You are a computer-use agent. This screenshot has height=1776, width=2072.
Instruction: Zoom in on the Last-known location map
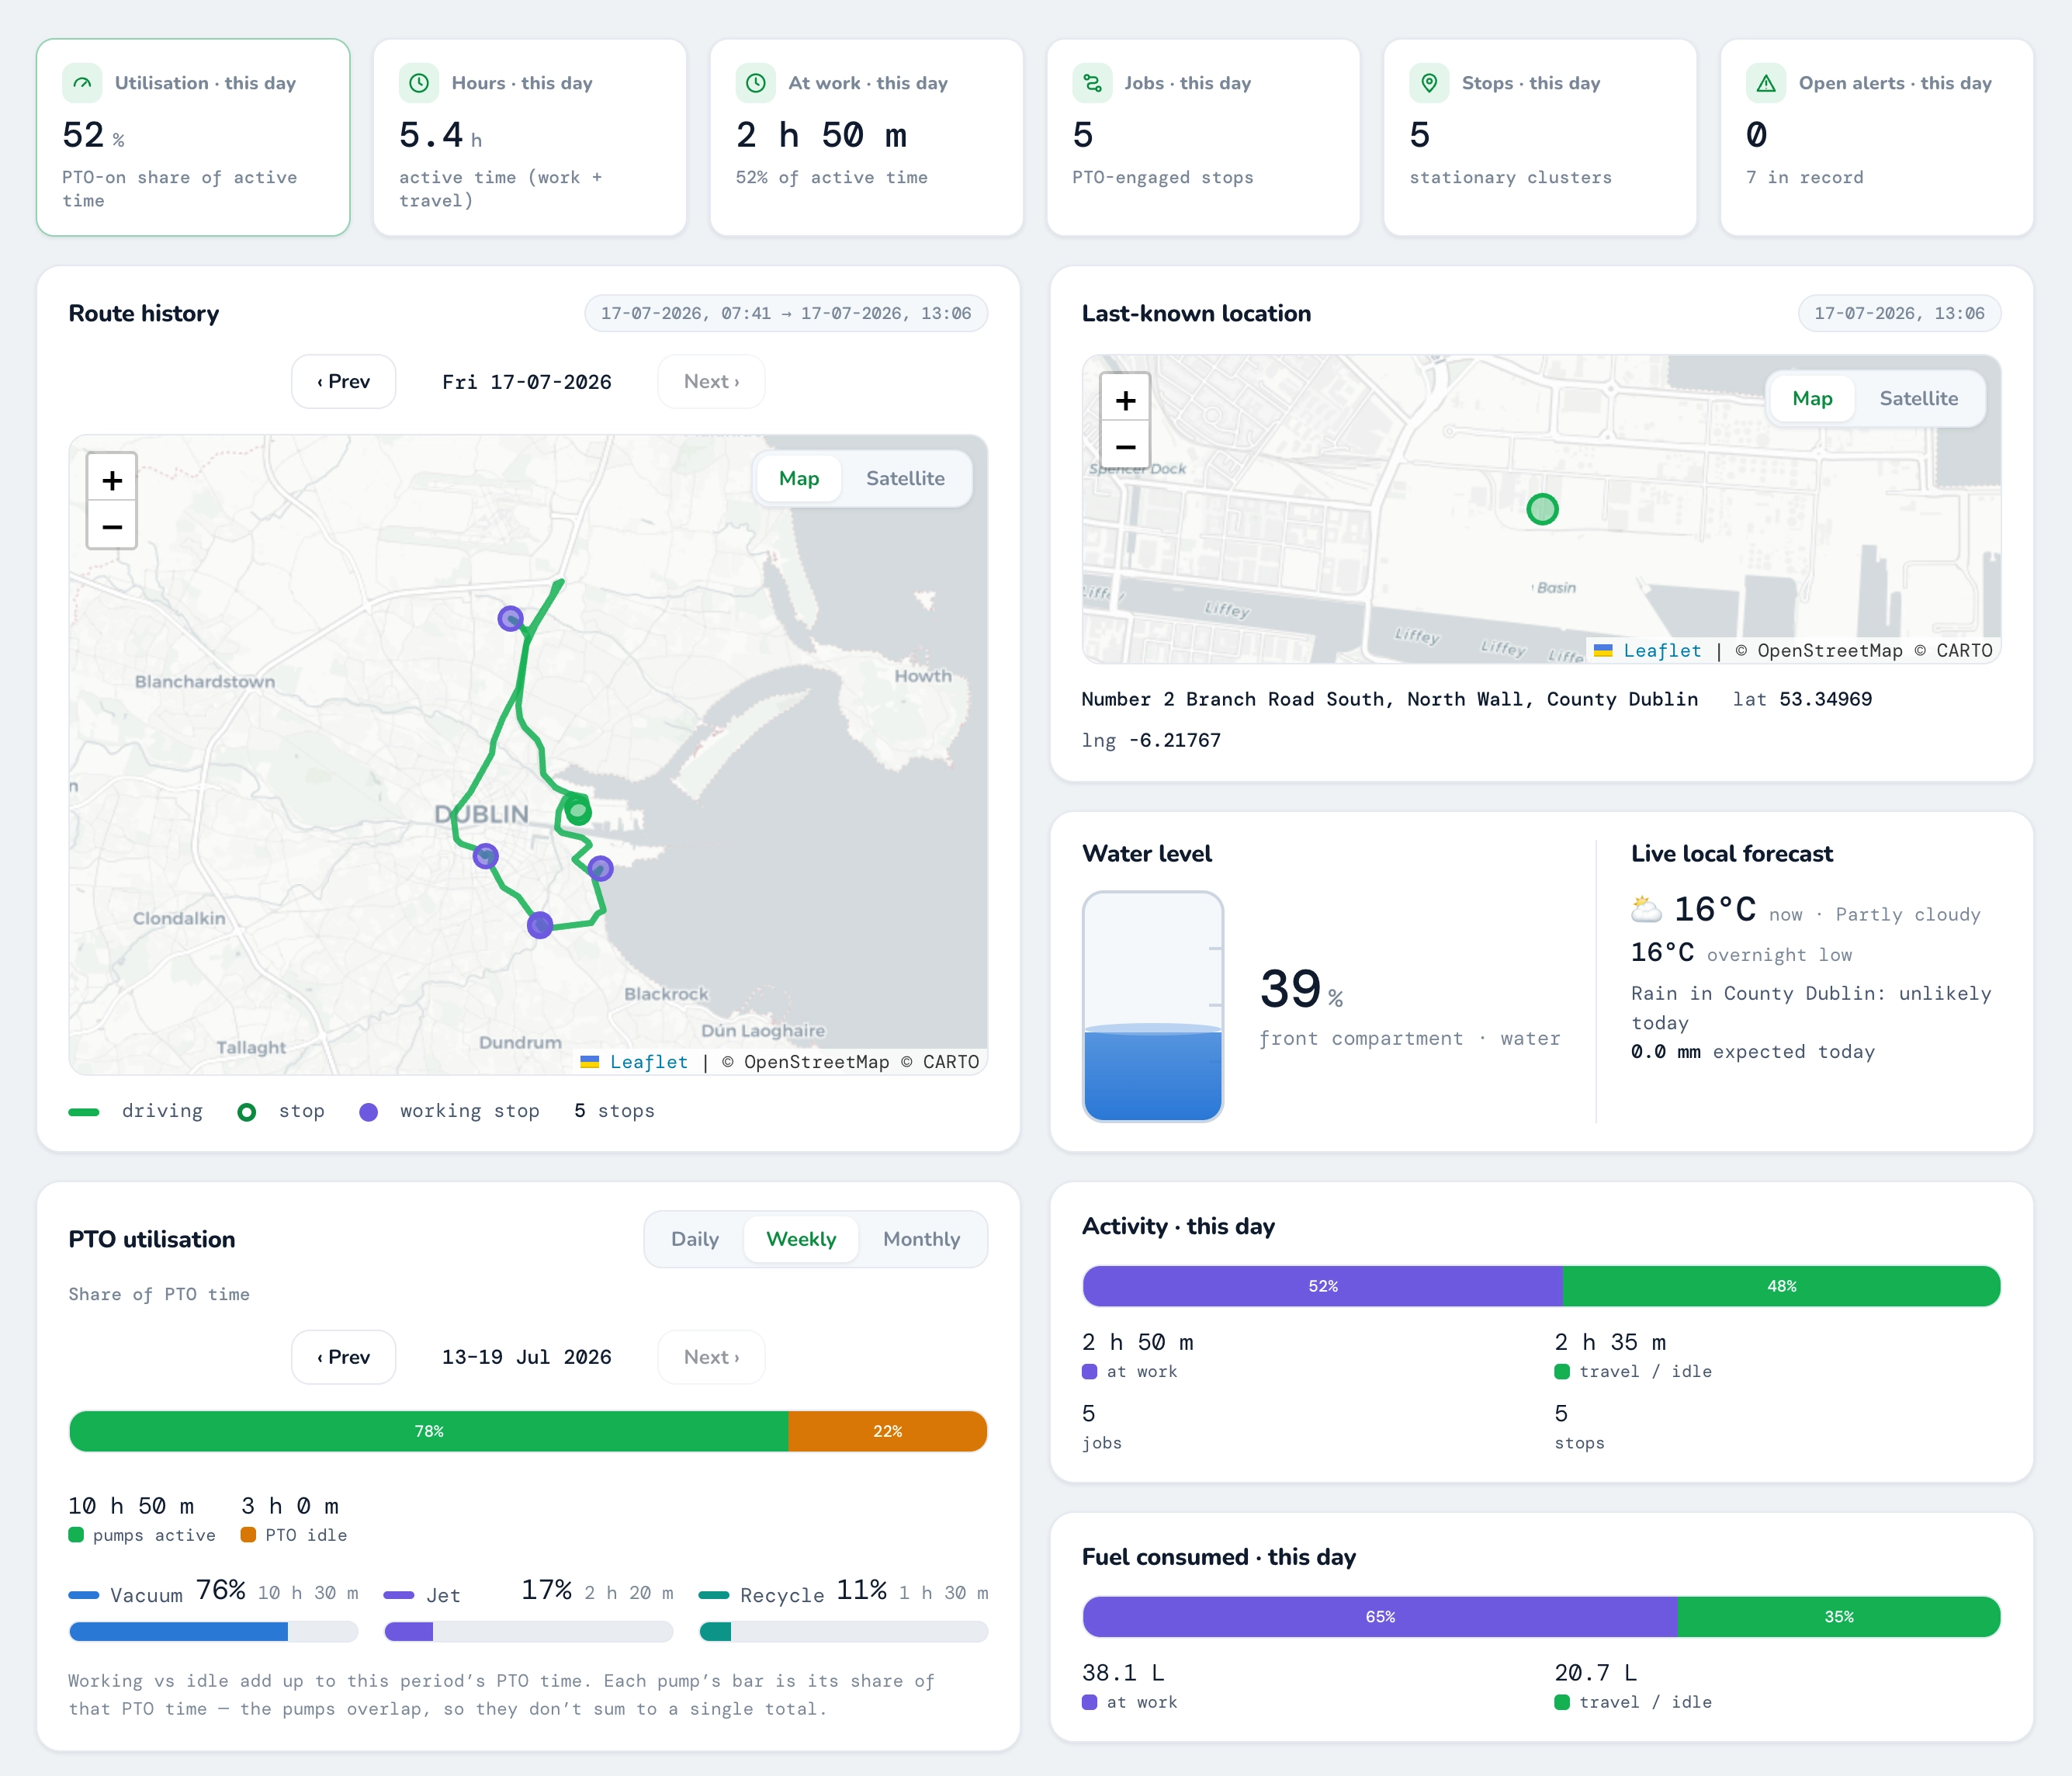coord(1125,400)
